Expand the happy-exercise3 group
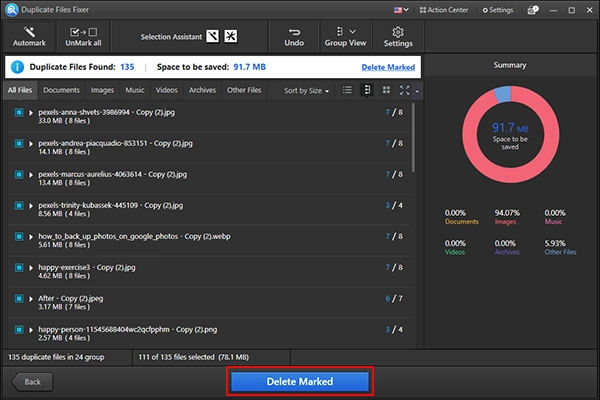This screenshot has height=400, width=600. pos(31,268)
